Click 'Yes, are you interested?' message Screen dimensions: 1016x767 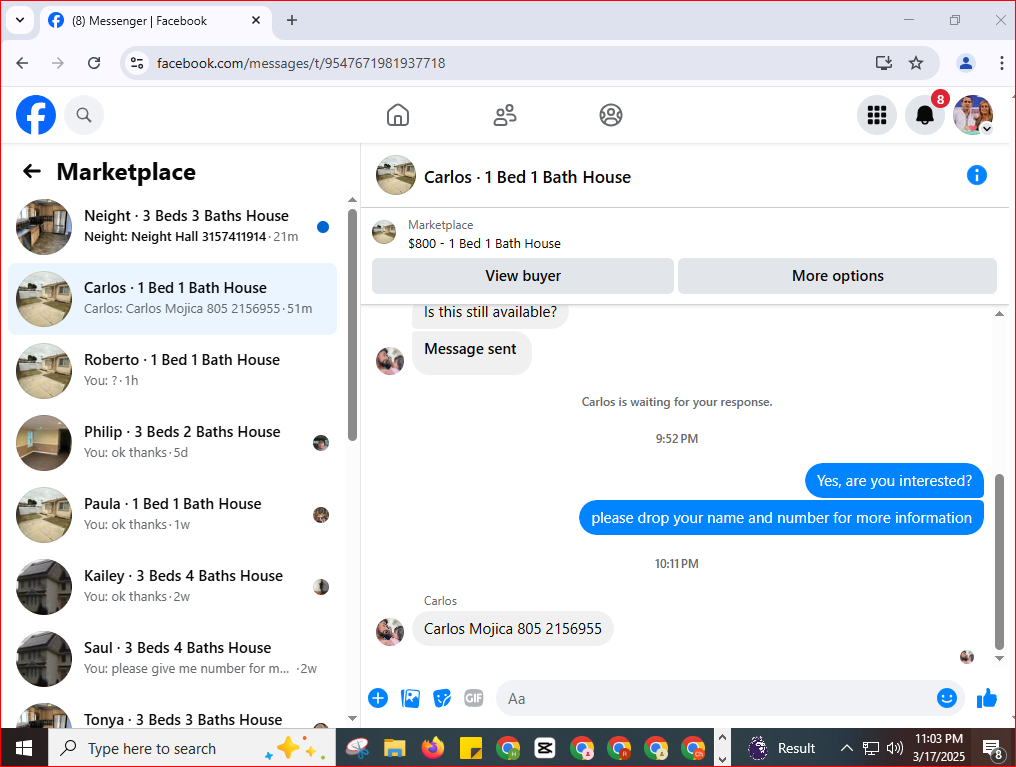coord(894,481)
